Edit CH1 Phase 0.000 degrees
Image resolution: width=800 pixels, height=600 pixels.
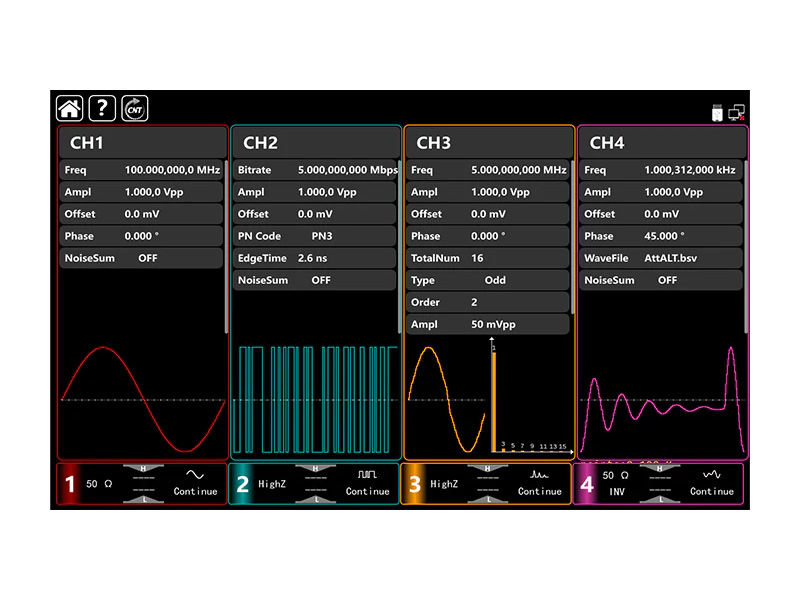pyautogui.click(x=141, y=236)
